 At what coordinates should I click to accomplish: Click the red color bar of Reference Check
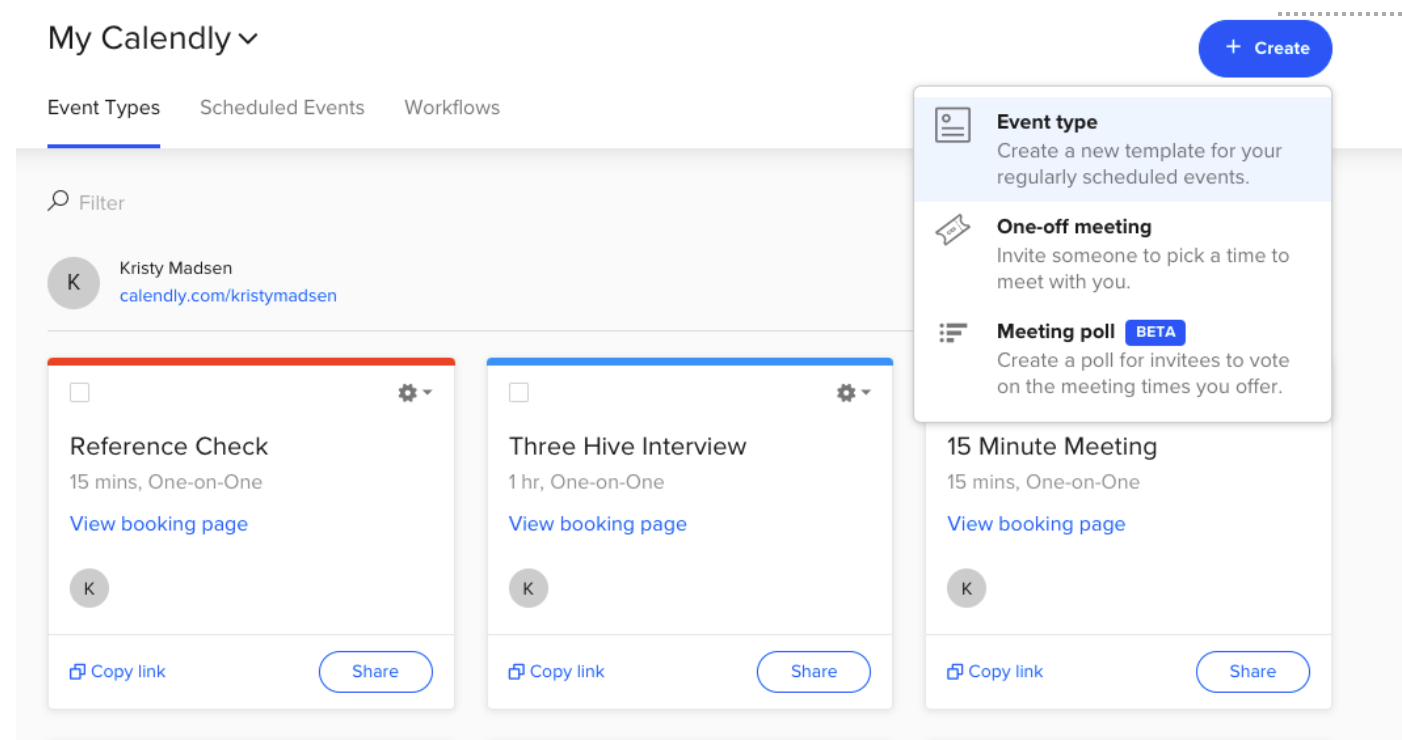click(x=251, y=361)
